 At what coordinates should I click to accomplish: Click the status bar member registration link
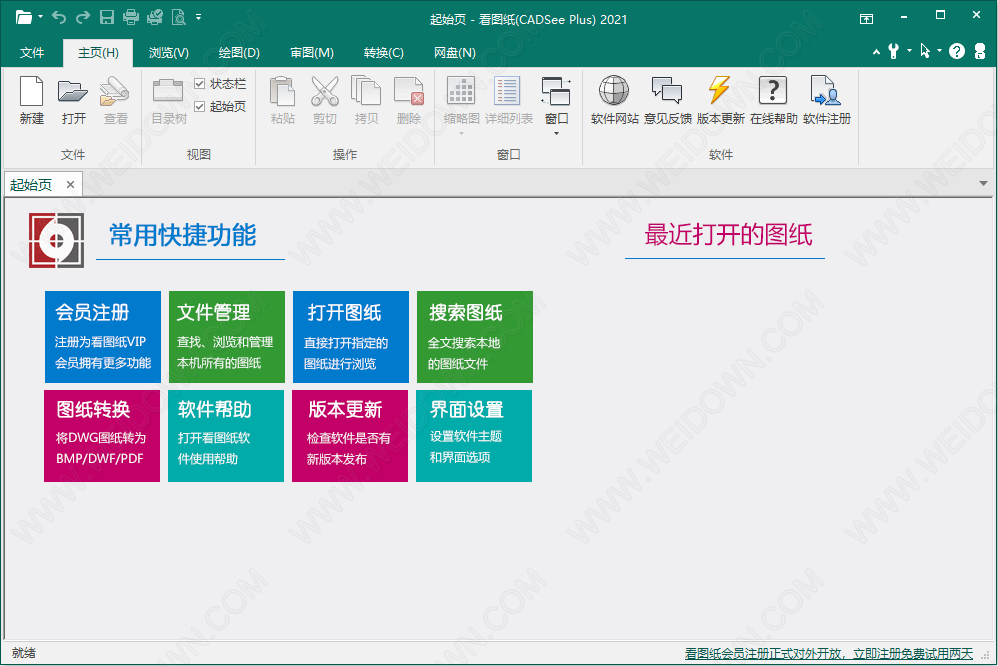(x=829, y=654)
